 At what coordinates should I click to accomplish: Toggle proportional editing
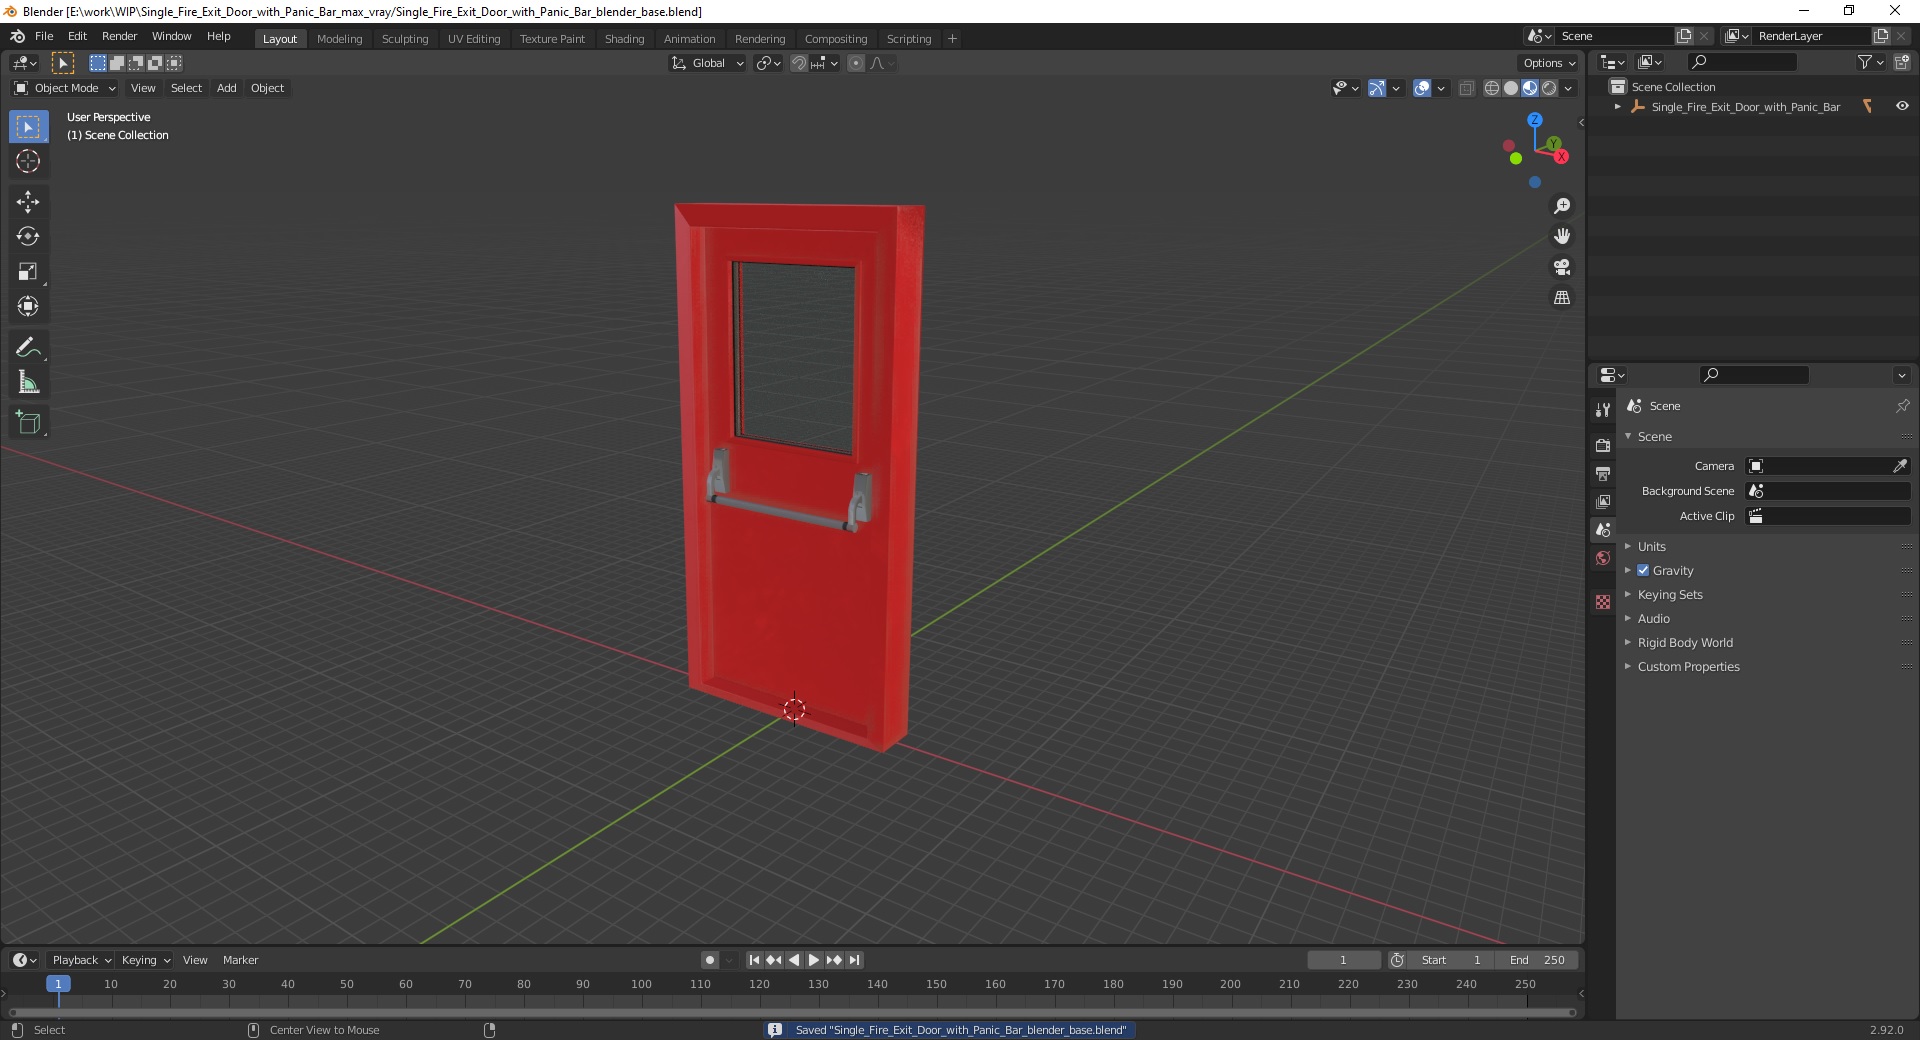(856, 63)
